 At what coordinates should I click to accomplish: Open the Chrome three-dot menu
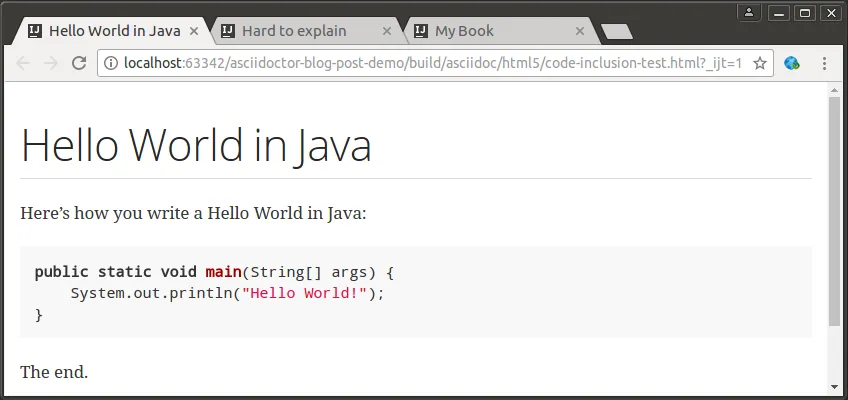[824, 63]
